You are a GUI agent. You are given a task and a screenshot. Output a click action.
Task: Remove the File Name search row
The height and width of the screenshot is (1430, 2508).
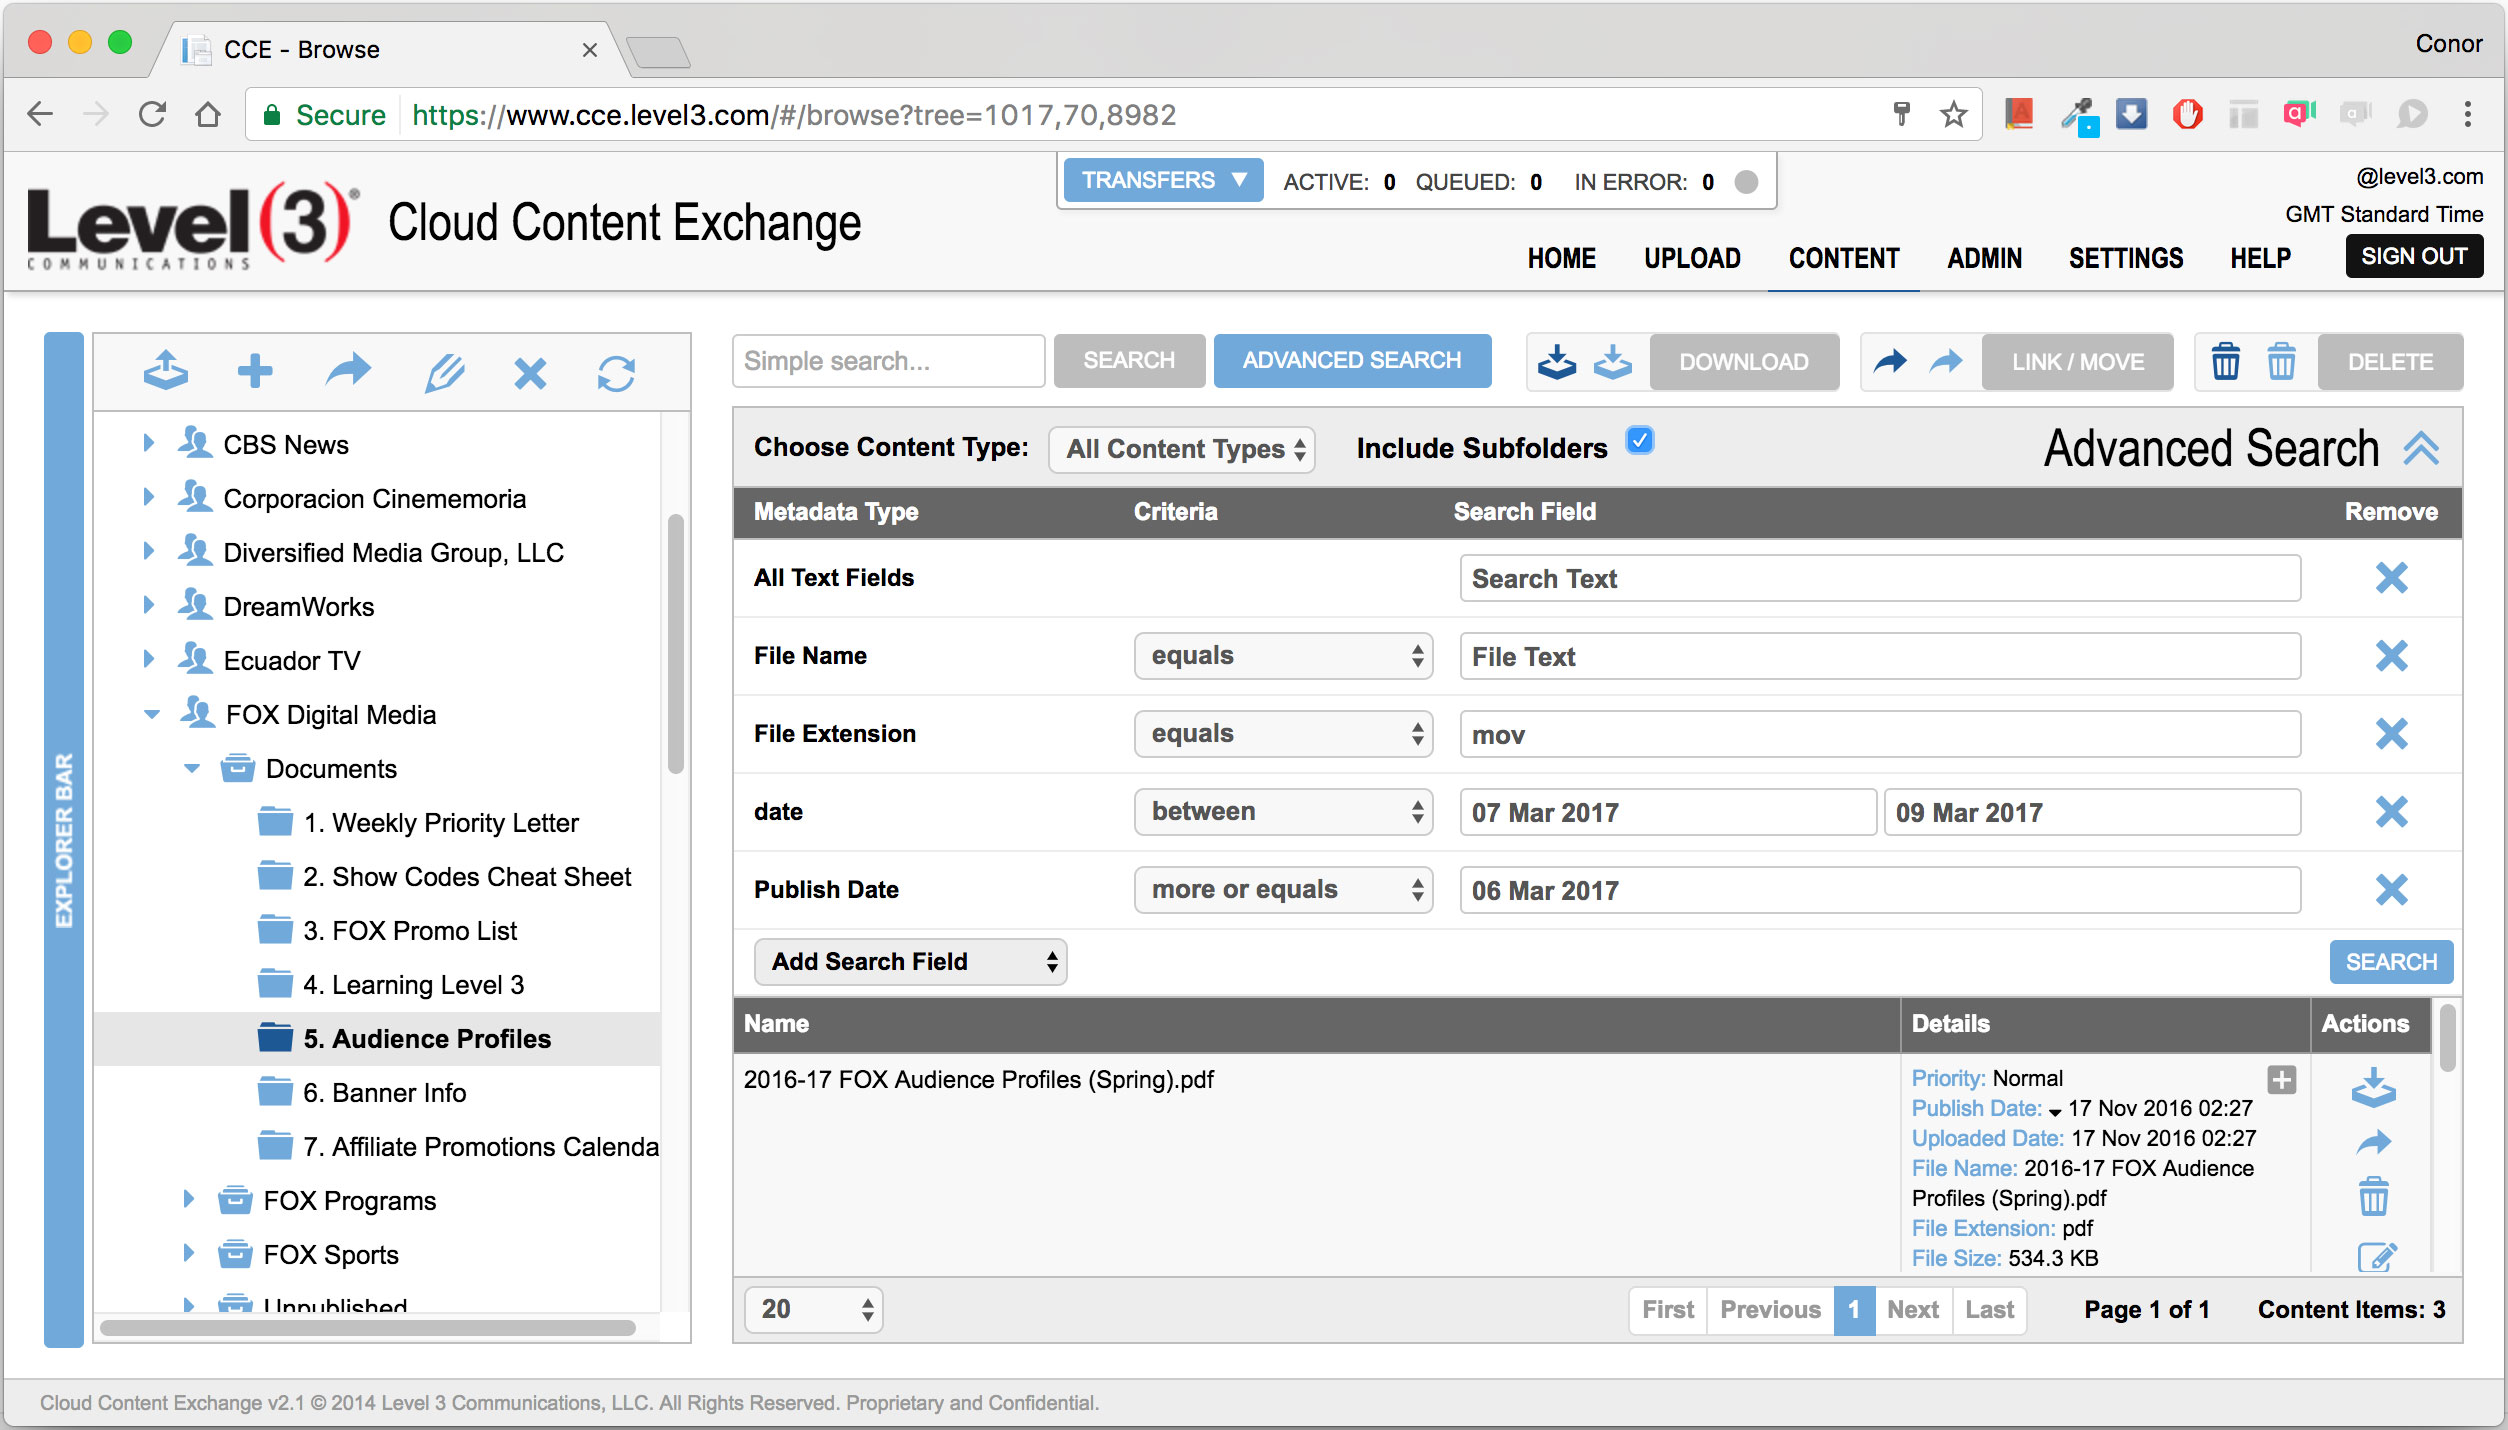2391,656
